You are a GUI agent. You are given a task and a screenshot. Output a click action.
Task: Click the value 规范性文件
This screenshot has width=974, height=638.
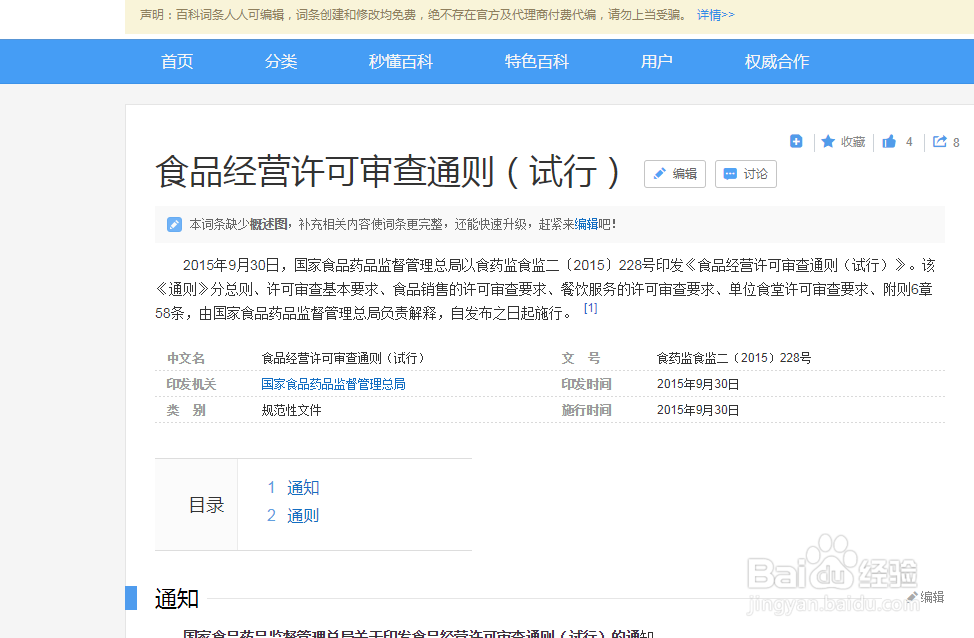[291, 410]
